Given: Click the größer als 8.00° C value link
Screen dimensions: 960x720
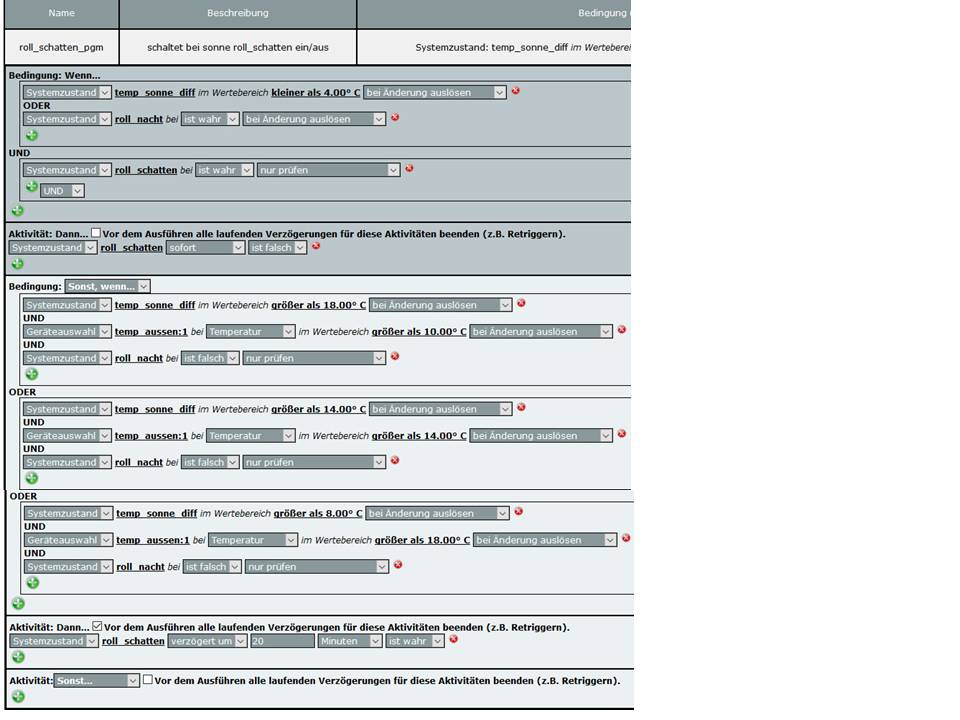Looking at the screenshot, I should point(318,513).
